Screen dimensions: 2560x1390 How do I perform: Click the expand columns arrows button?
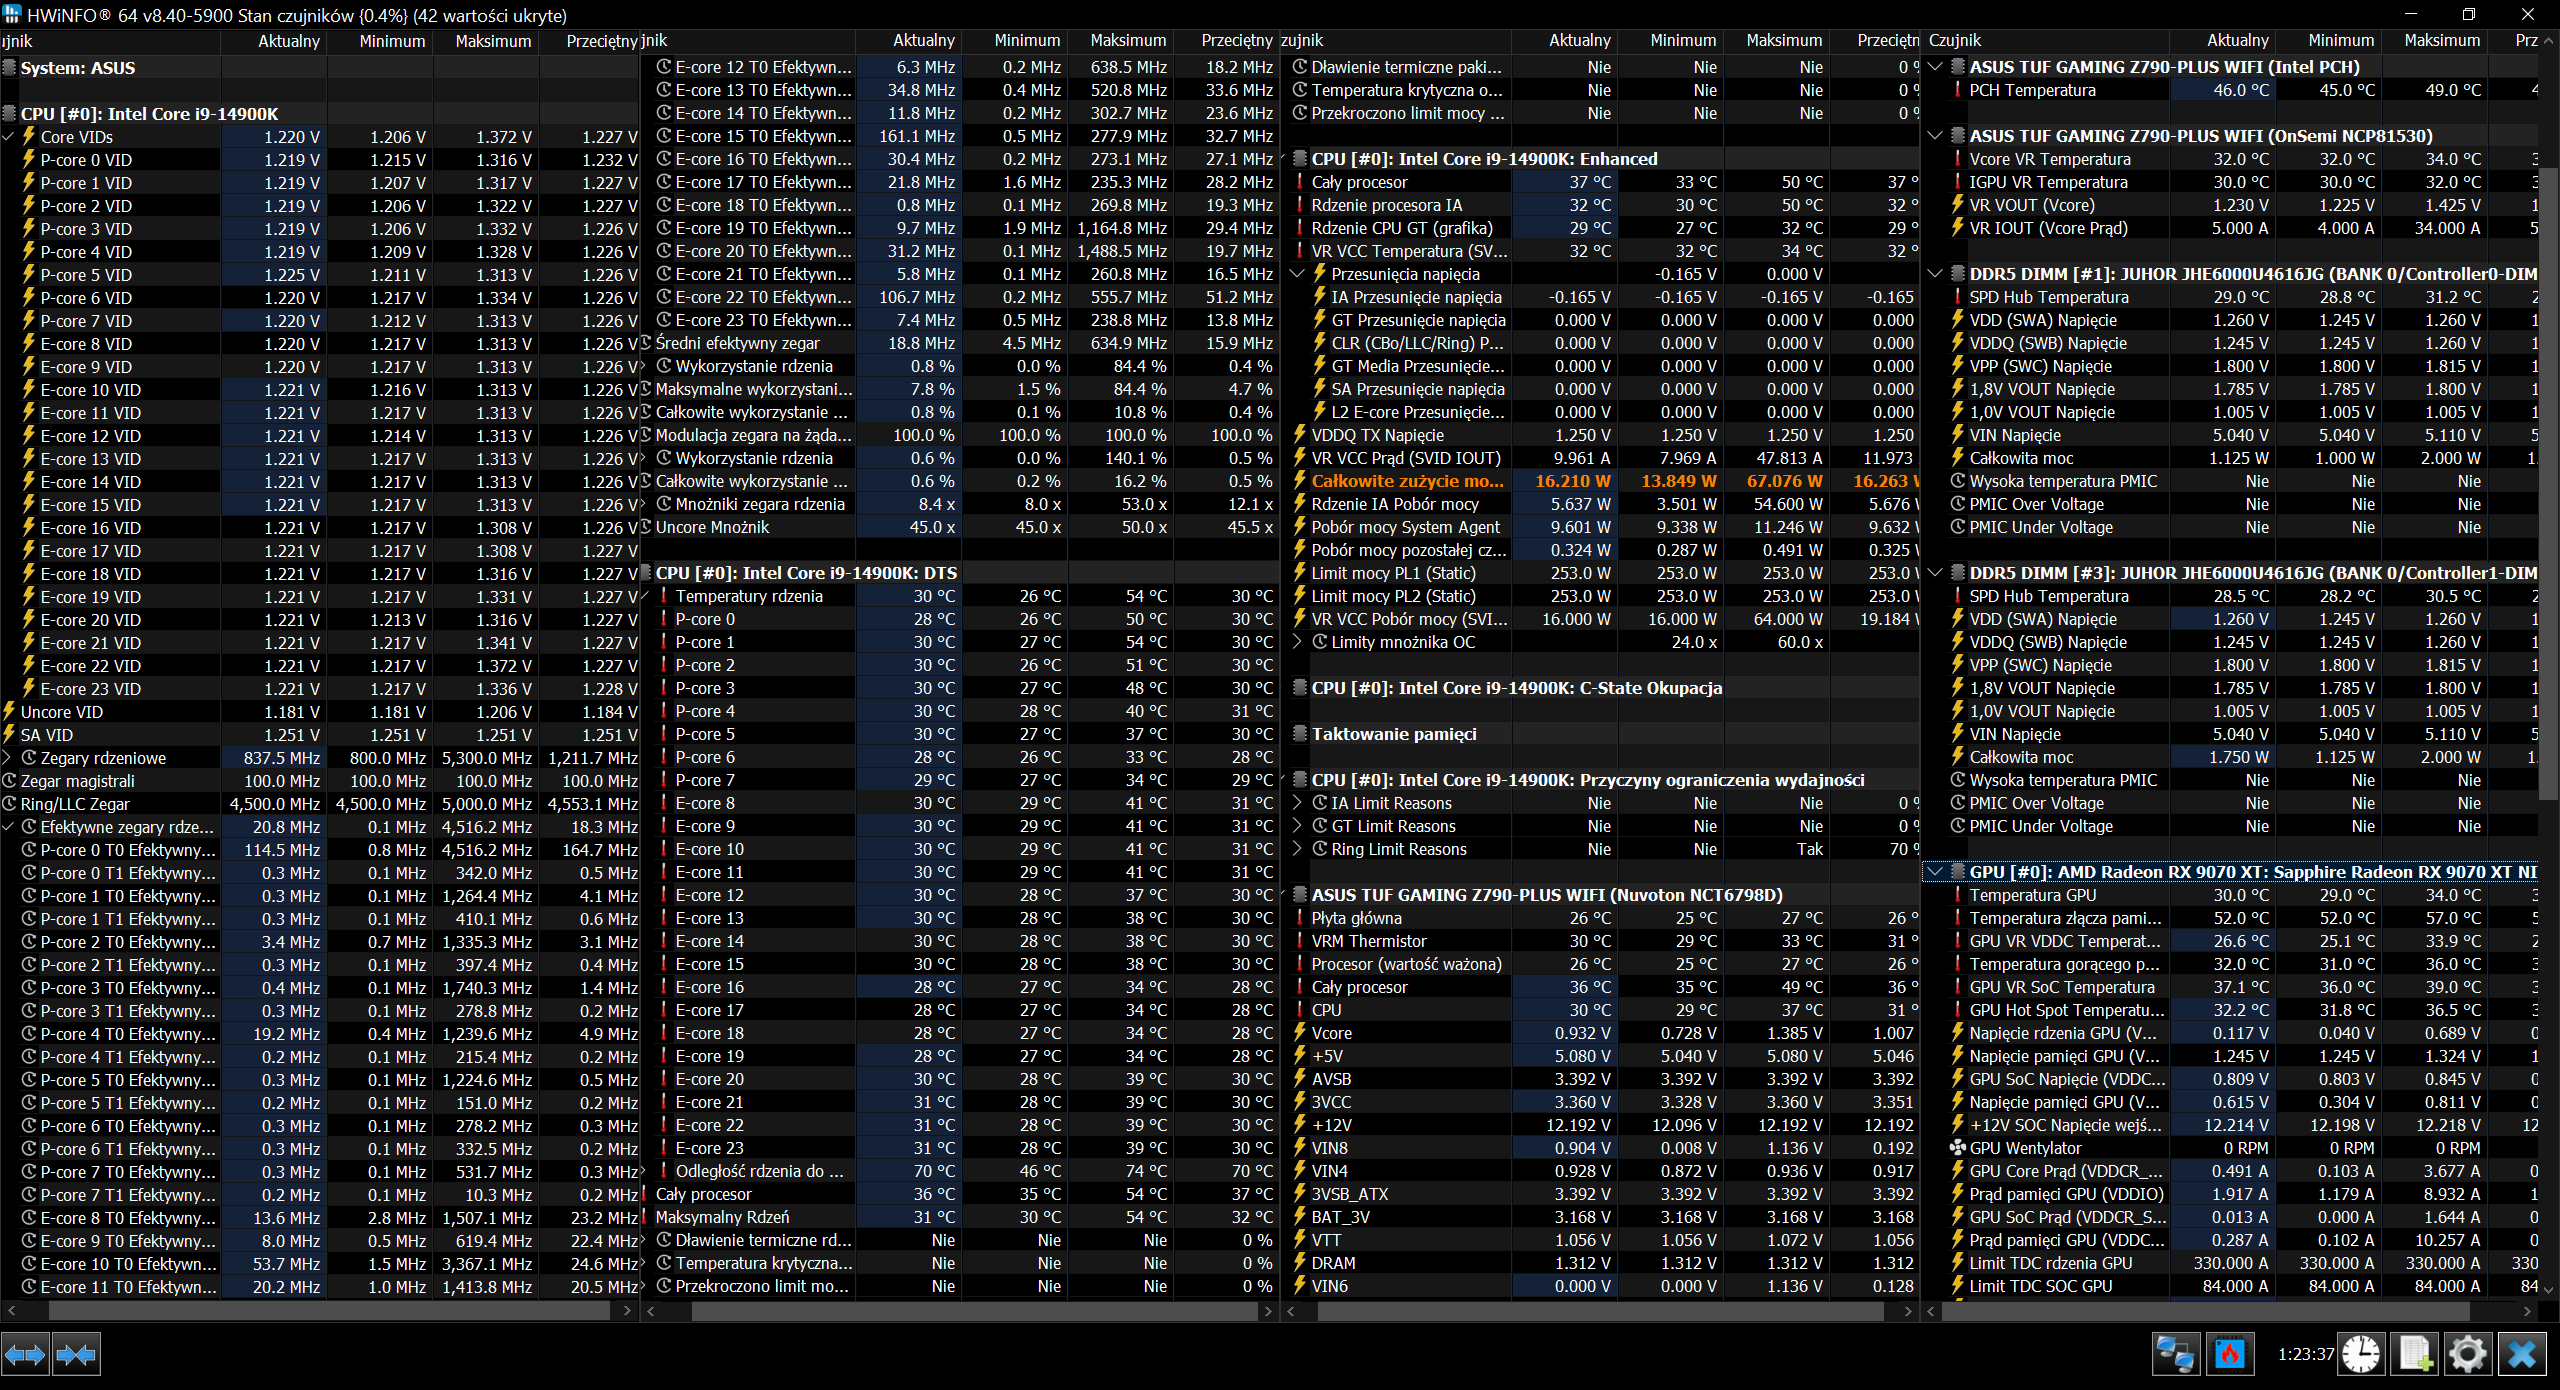(x=25, y=1355)
